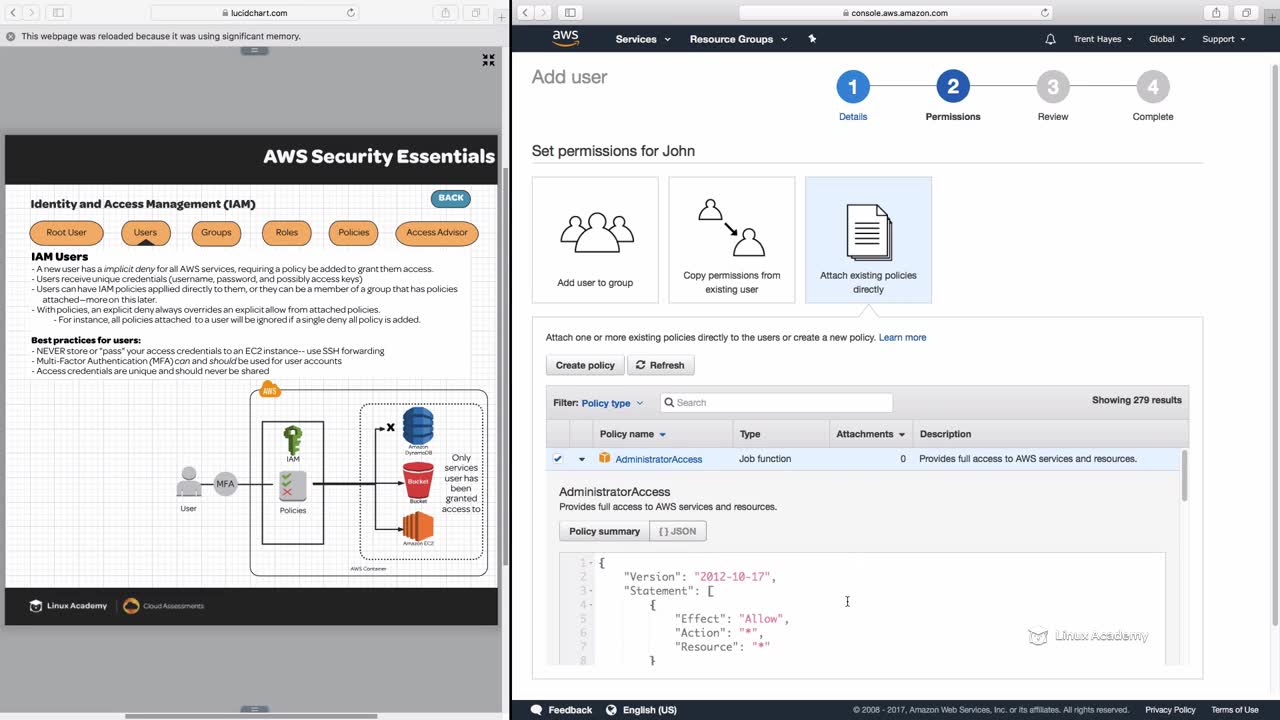Go back in the Lucidchart Safari window
Image resolution: width=1280 pixels, height=720 pixels.
(11, 13)
